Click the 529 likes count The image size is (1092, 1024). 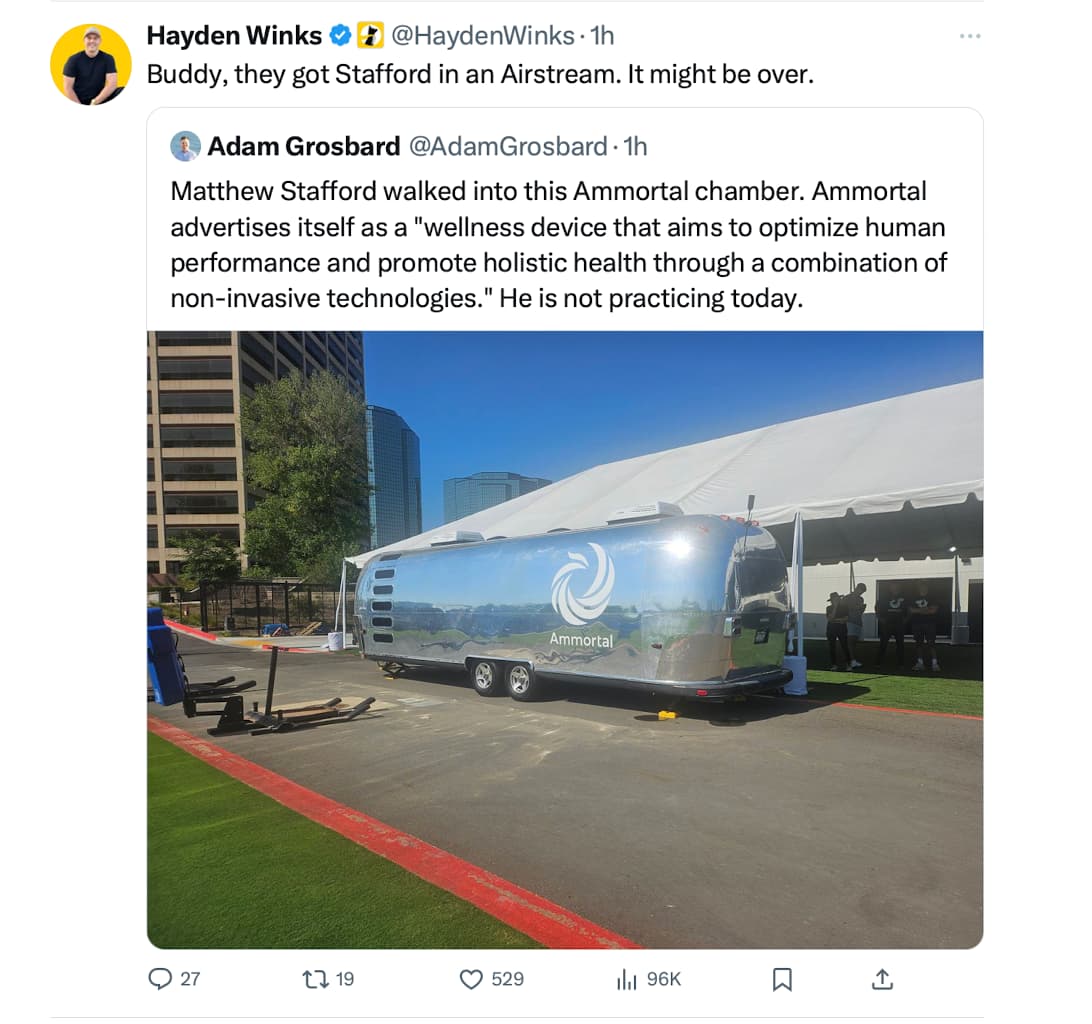click(508, 979)
